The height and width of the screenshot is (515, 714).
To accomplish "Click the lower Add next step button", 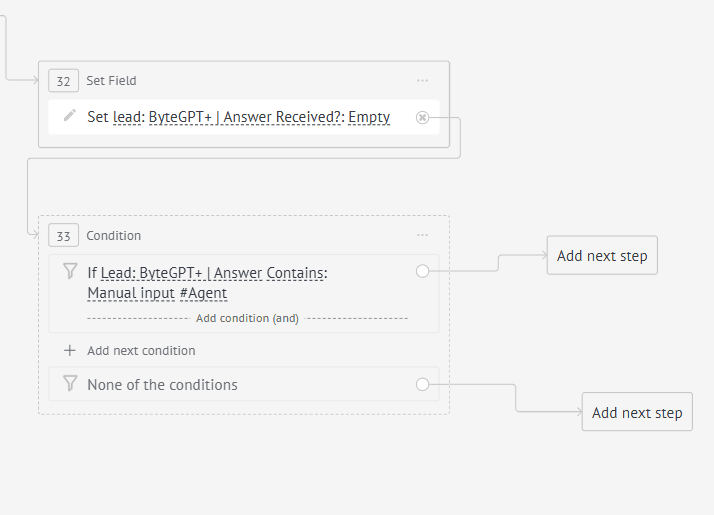I will tap(637, 412).
